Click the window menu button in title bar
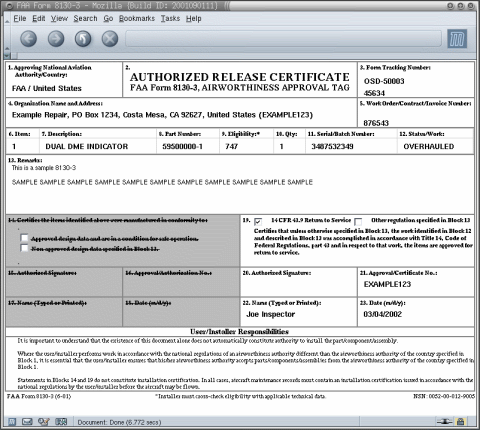The height and width of the screenshot is (430, 480). point(10,6)
